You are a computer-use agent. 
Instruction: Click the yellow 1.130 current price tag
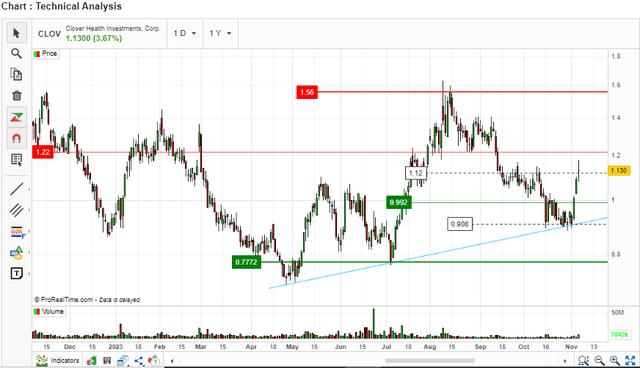pos(619,171)
